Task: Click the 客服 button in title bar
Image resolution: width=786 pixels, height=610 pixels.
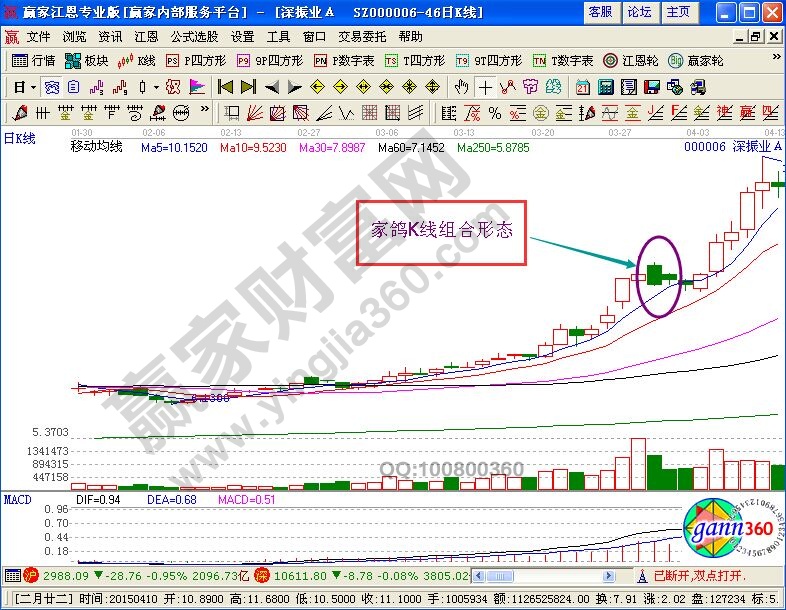Action: (x=600, y=12)
